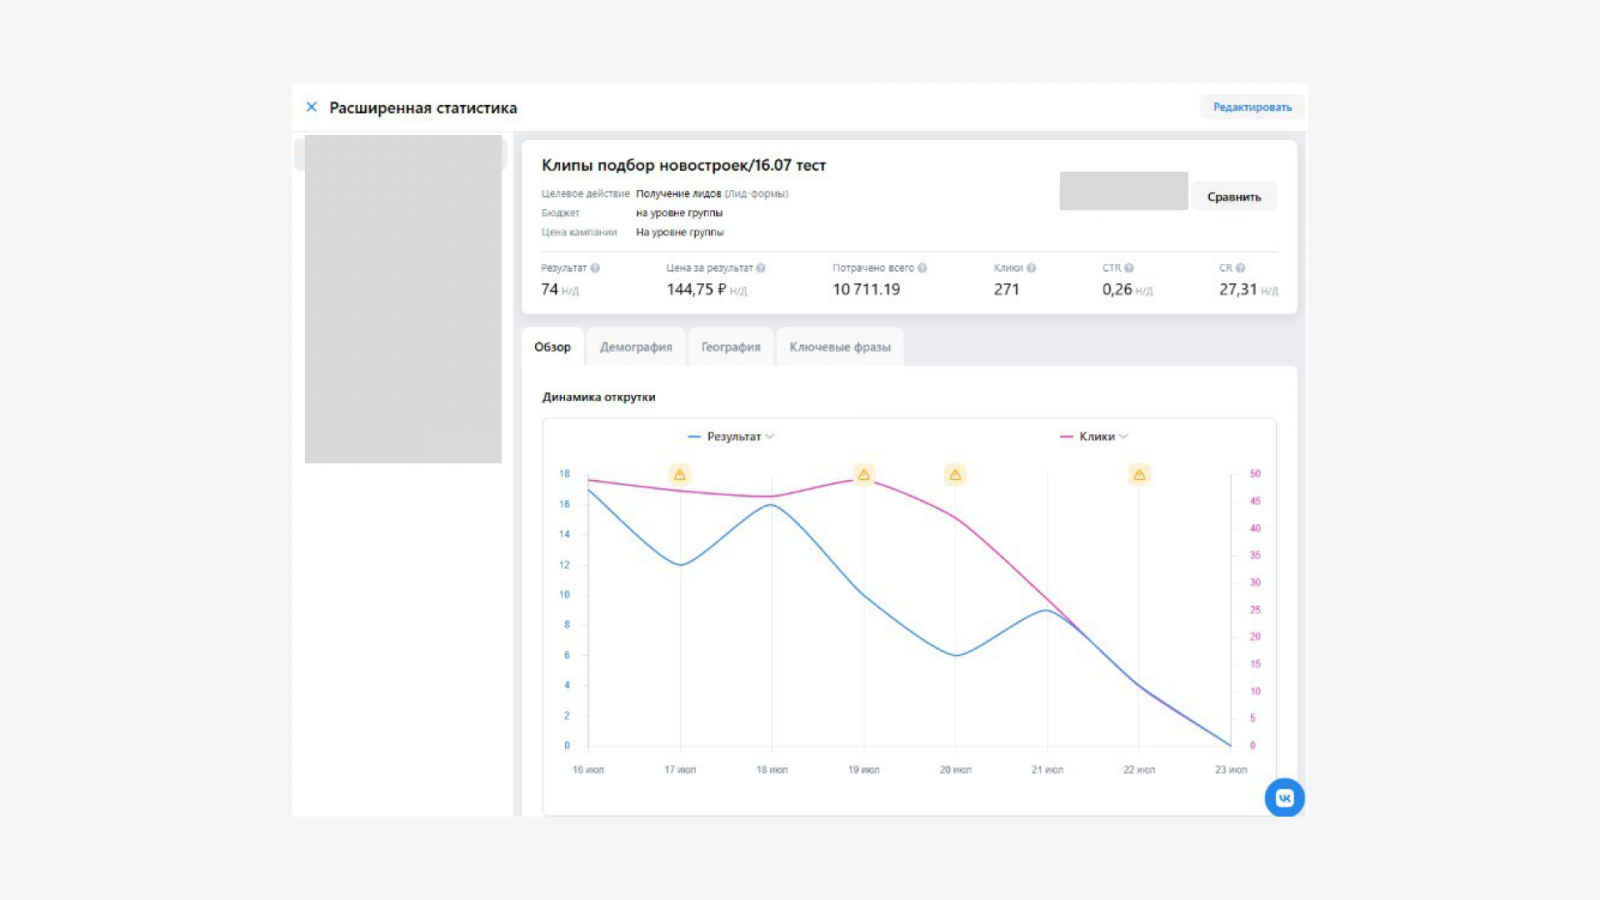
Task: Click warning triangle above 22 июл
Action: [x=1139, y=475]
